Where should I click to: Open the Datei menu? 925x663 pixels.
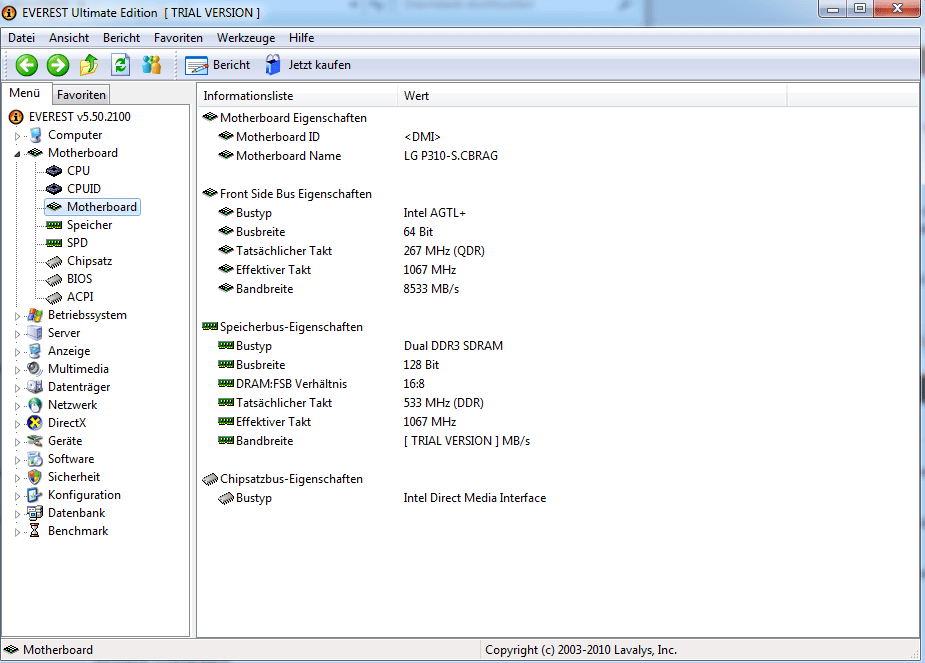(21, 38)
